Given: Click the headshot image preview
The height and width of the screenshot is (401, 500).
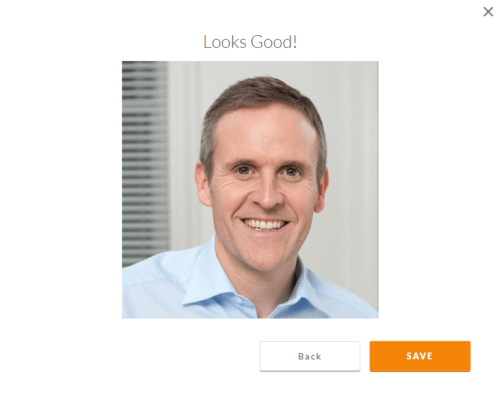Looking at the screenshot, I should tap(250, 190).
